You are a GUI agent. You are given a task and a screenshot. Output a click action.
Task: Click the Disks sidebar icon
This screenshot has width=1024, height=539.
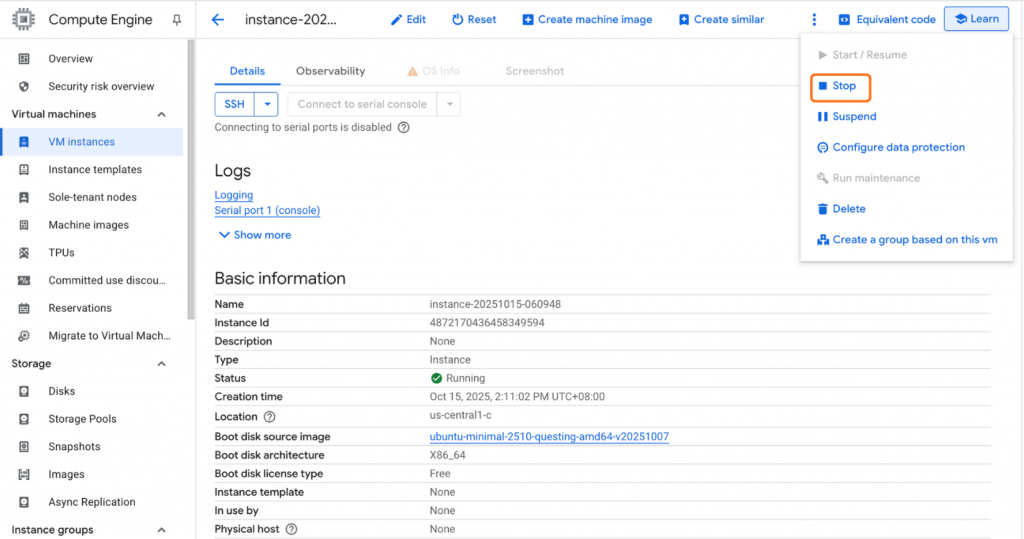coord(24,391)
